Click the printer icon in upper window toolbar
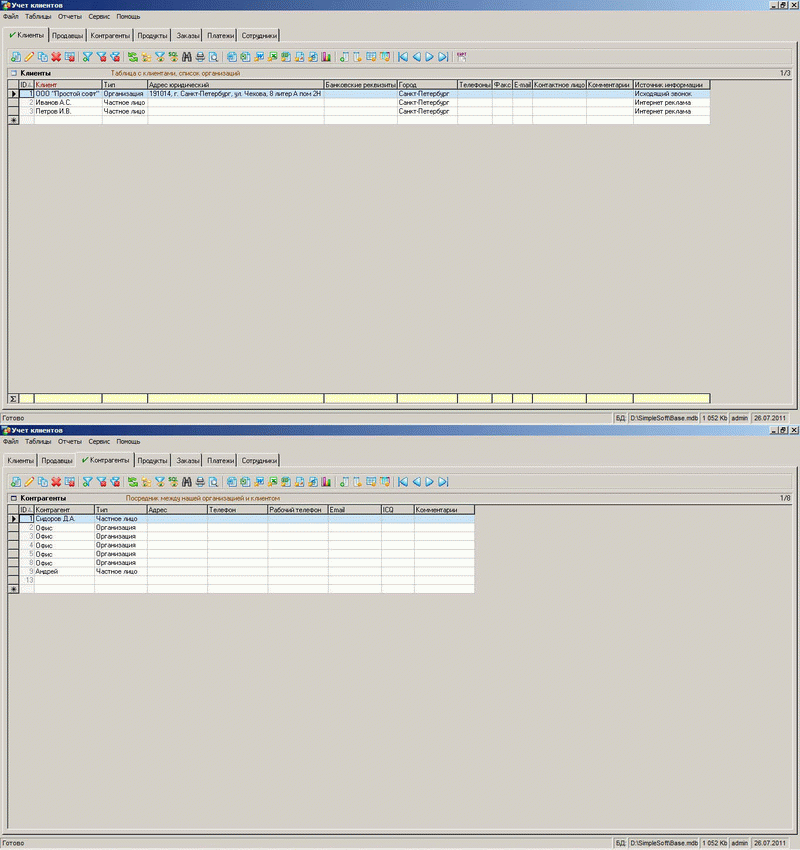The width and height of the screenshot is (800, 850). [x=200, y=57]
